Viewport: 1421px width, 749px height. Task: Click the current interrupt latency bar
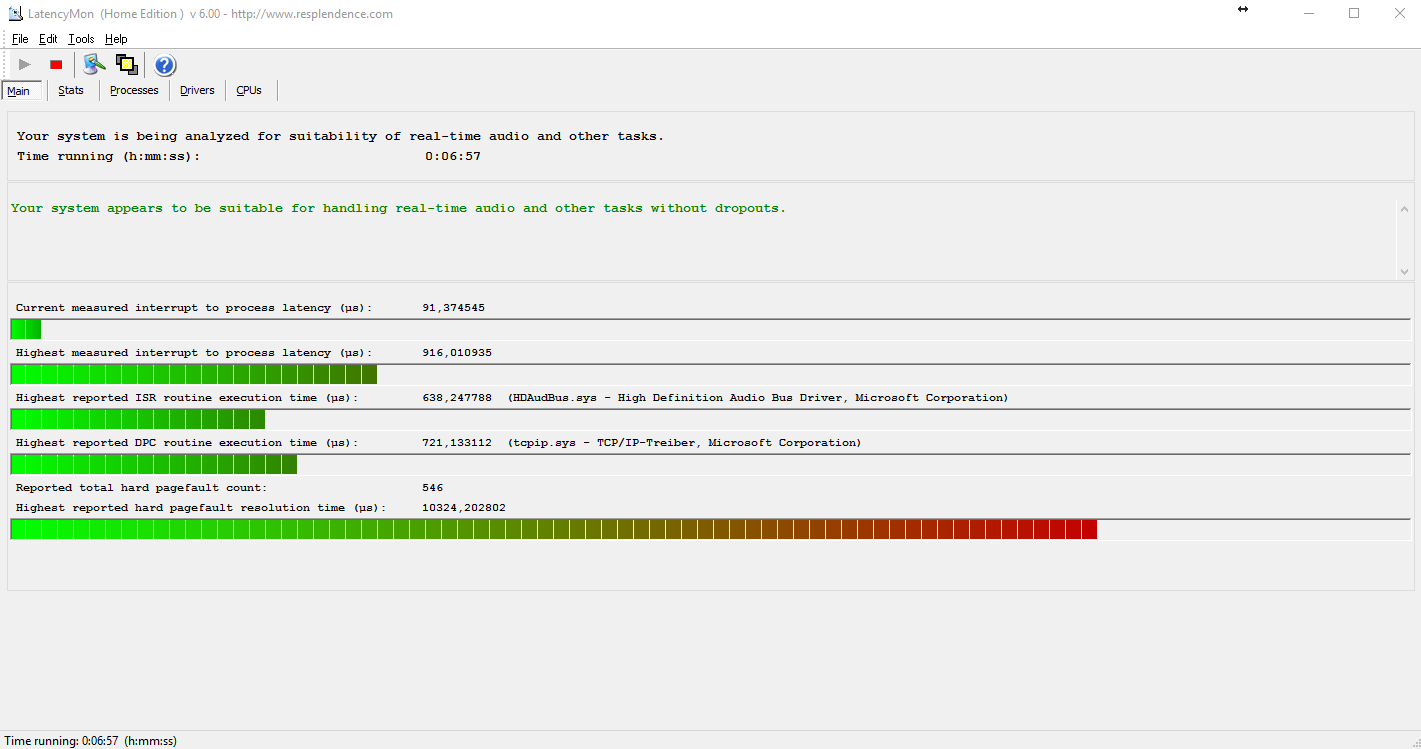[x=710, y=329]
